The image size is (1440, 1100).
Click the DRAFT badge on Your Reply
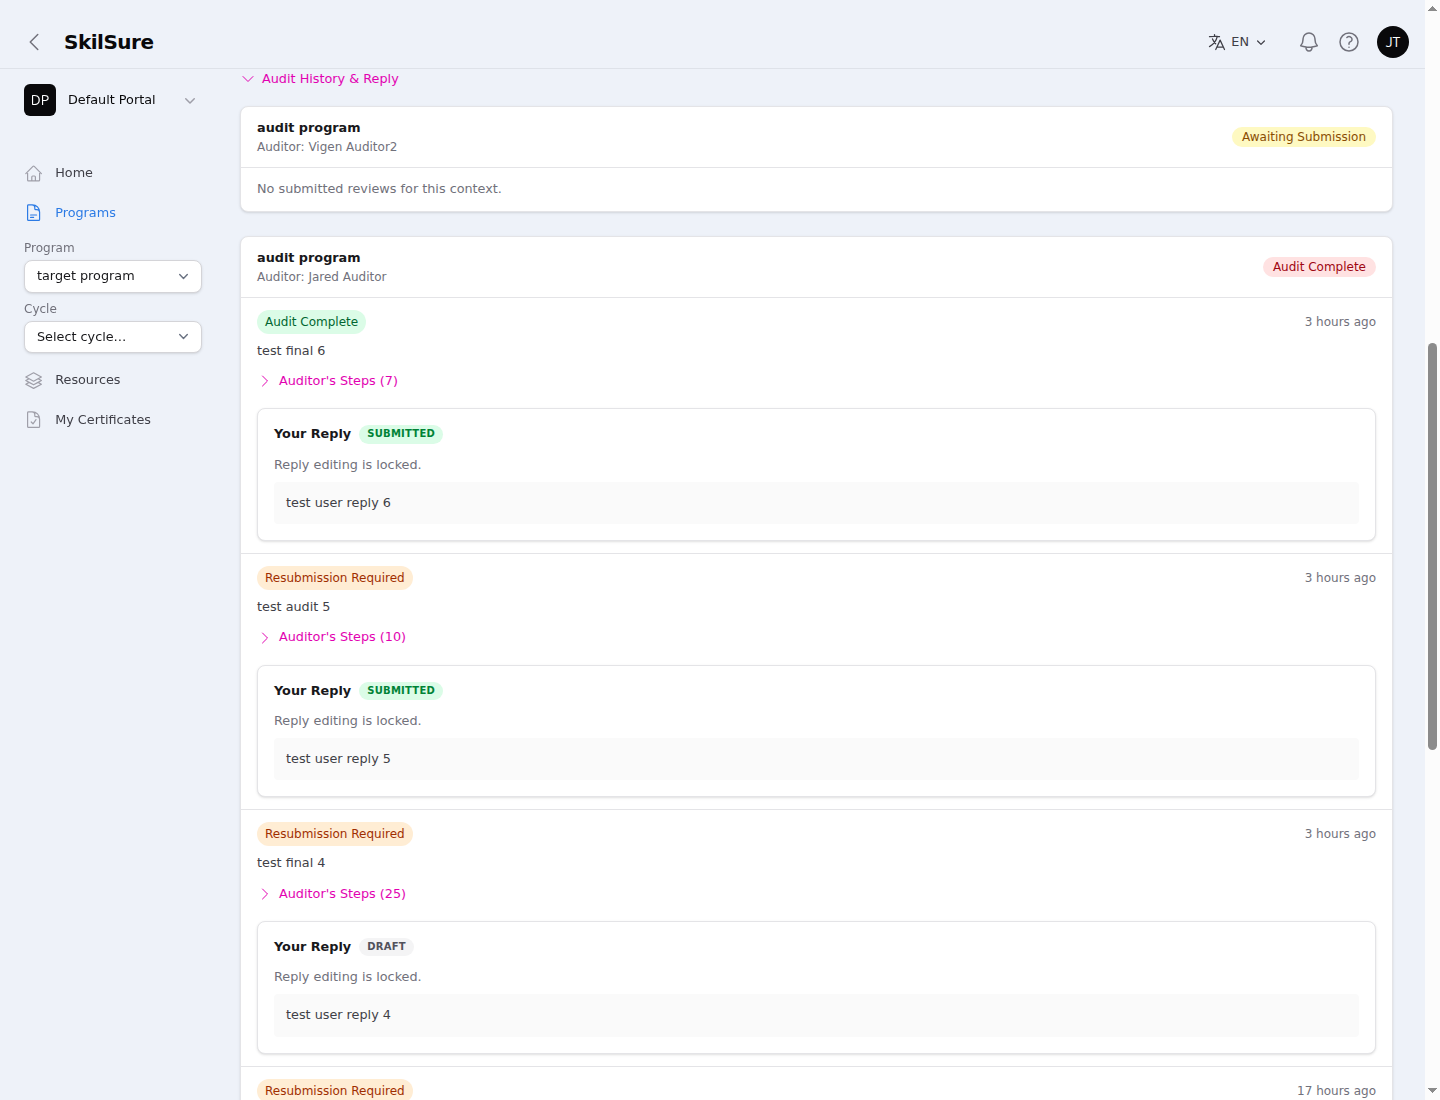click(386, 947)
